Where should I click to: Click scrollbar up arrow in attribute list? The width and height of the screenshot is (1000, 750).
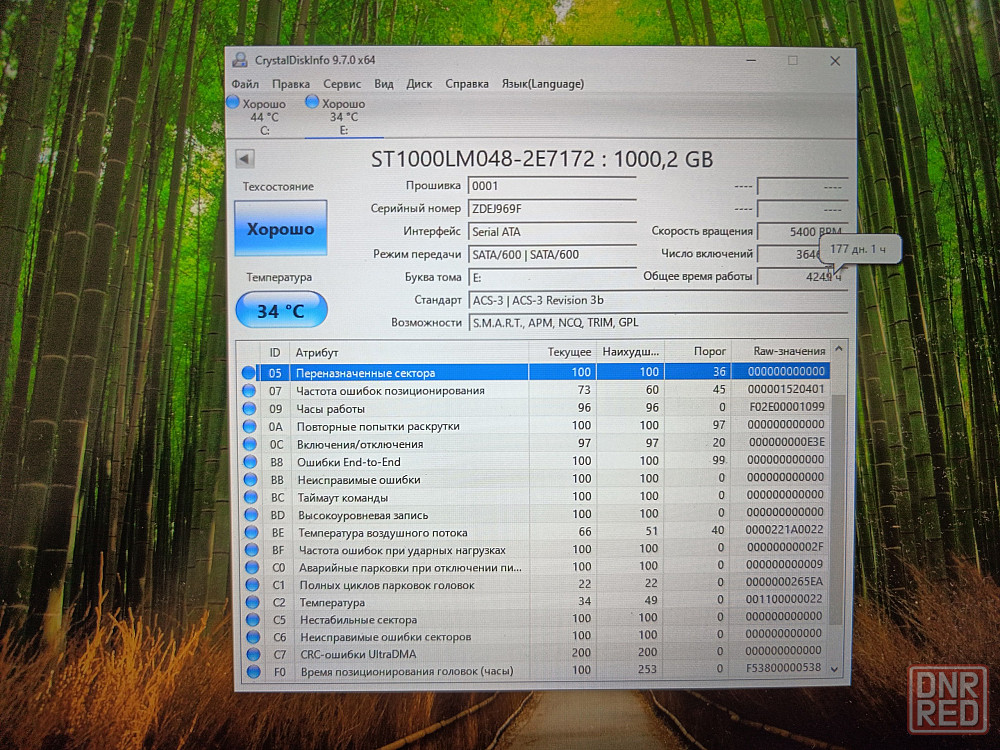click(839, 349)
